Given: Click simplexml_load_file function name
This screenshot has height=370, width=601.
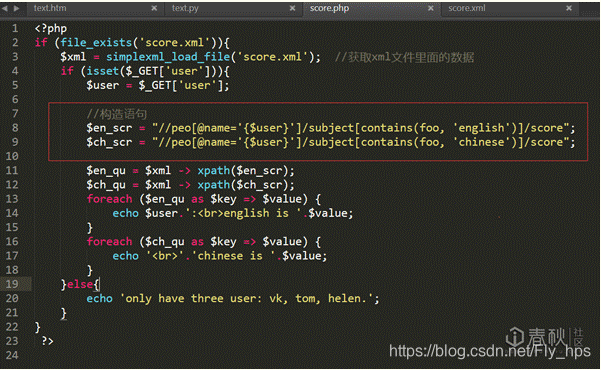Looking at the screenshot, I should 168,57.
